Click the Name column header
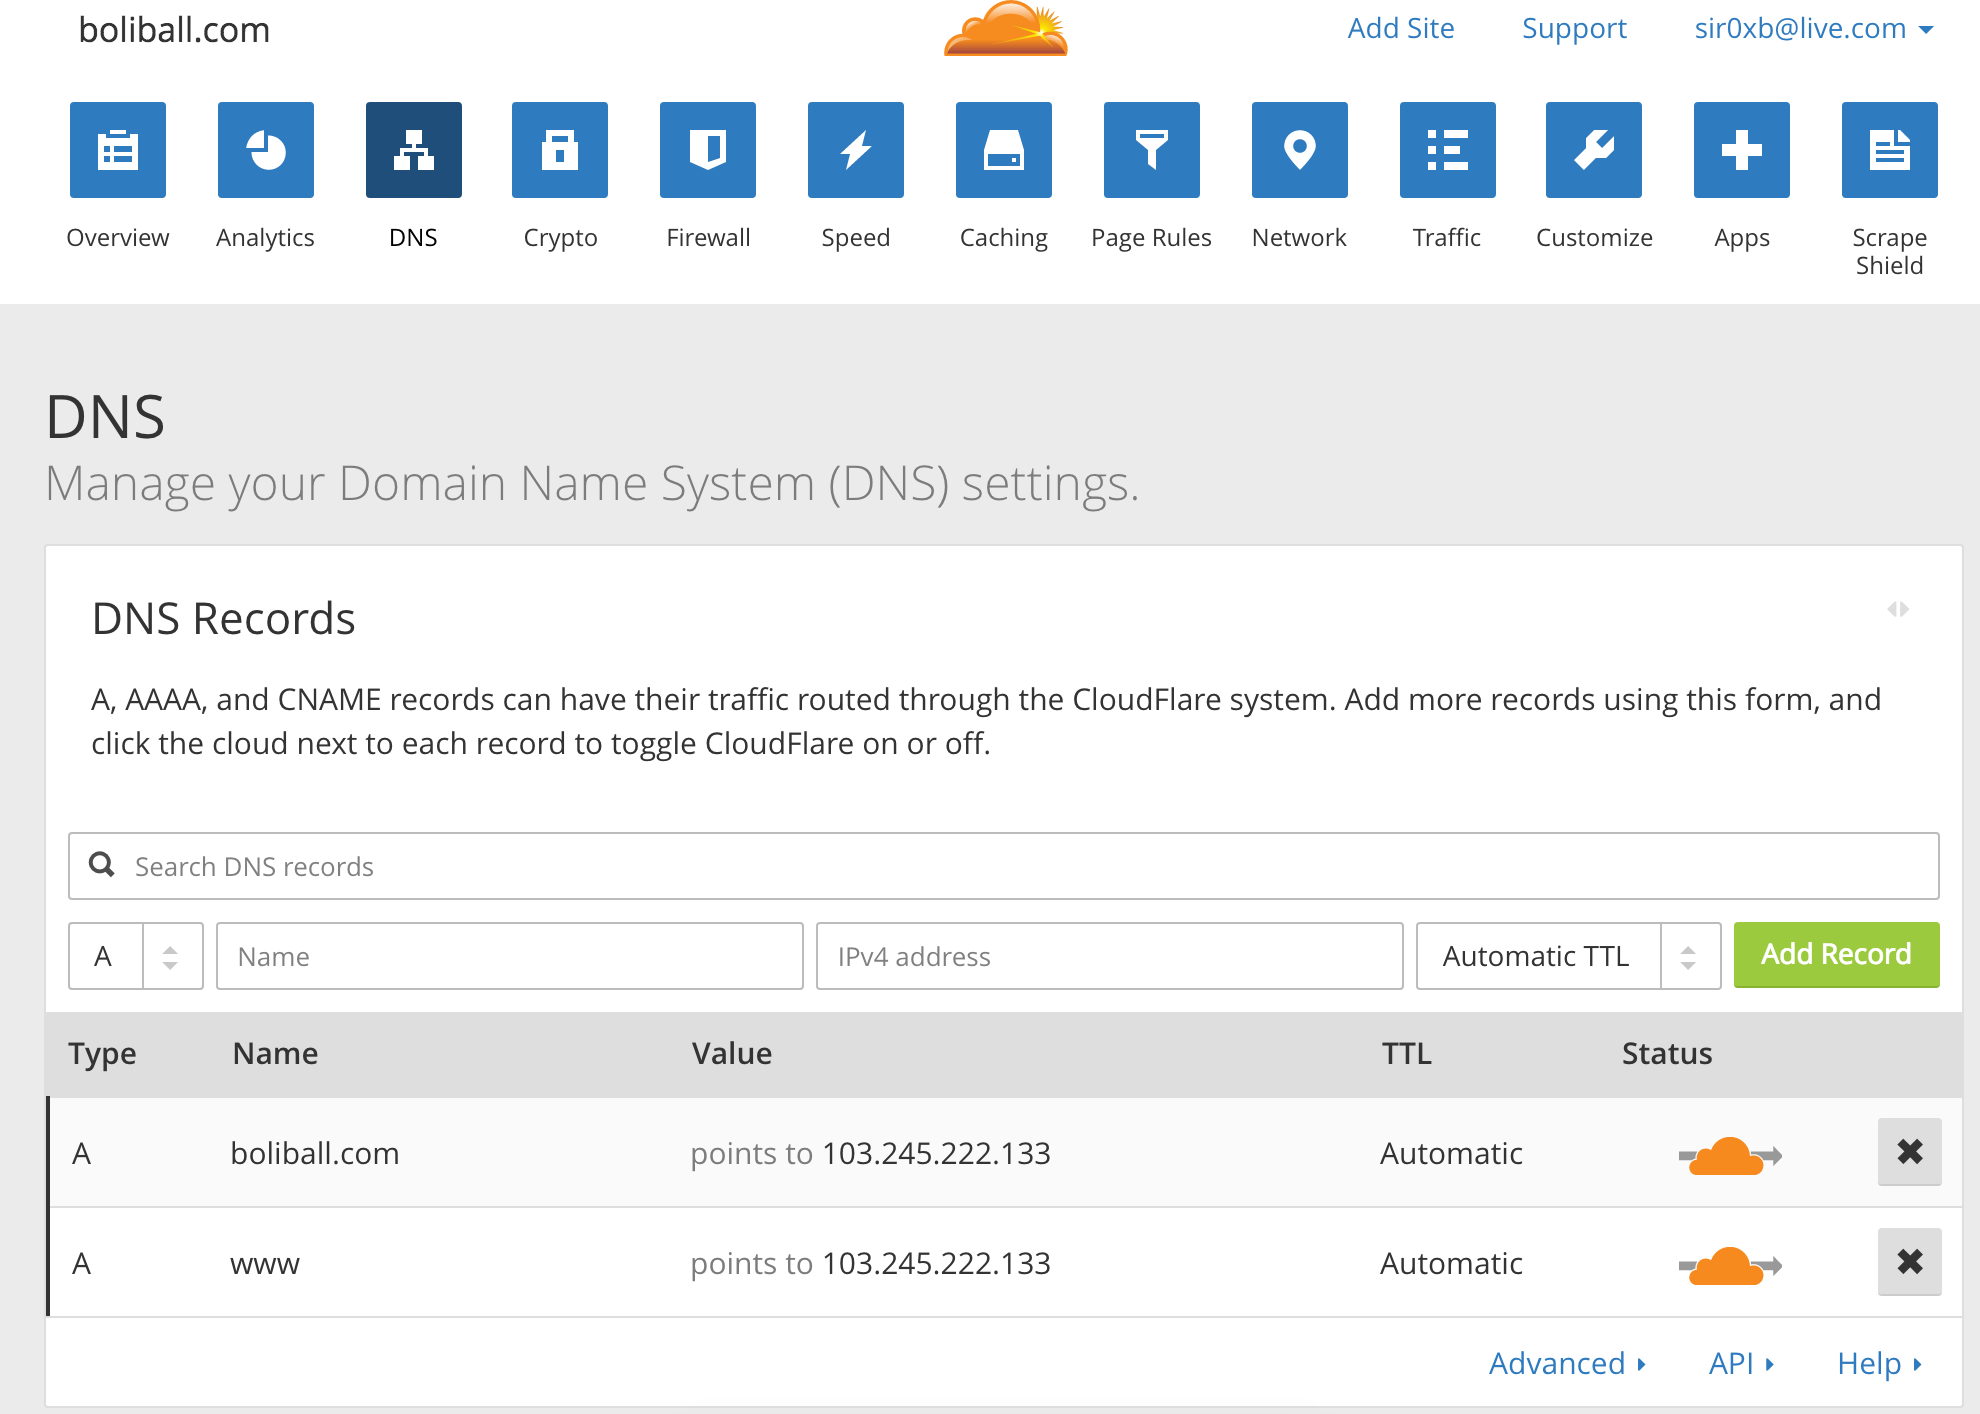 pos(275,1053)
